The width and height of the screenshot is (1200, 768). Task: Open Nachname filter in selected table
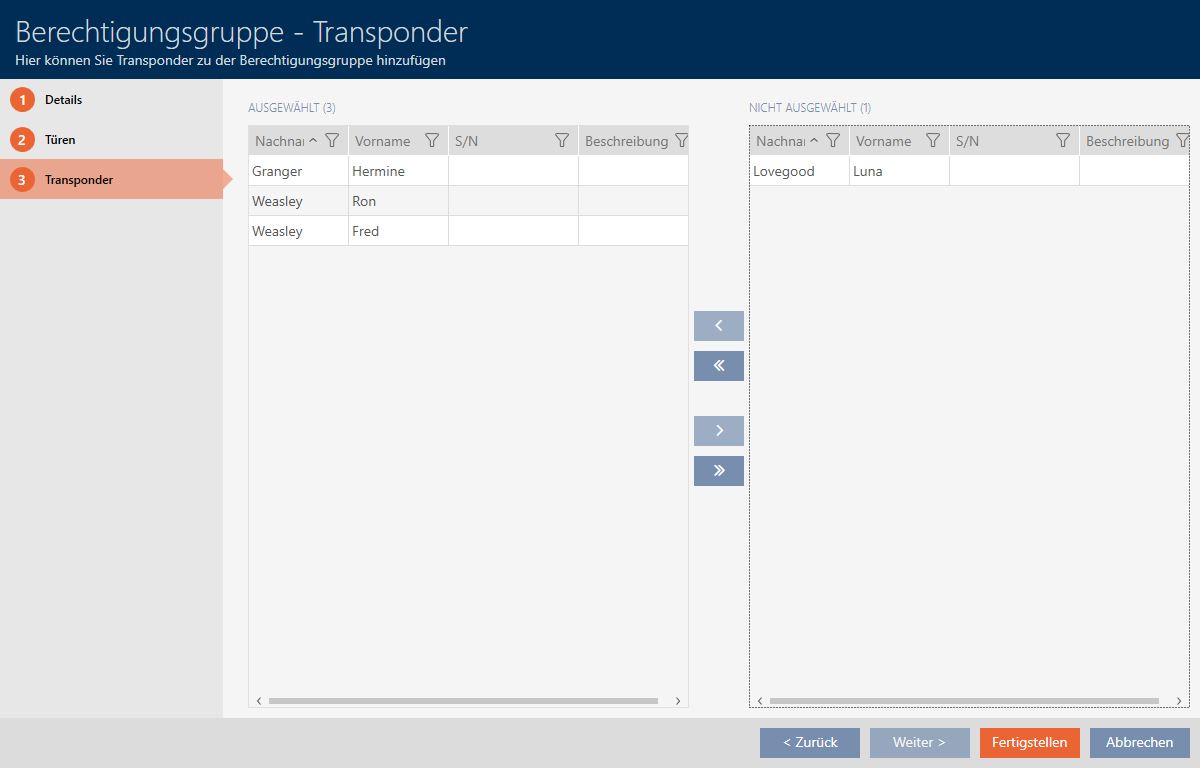click(332, 141)
